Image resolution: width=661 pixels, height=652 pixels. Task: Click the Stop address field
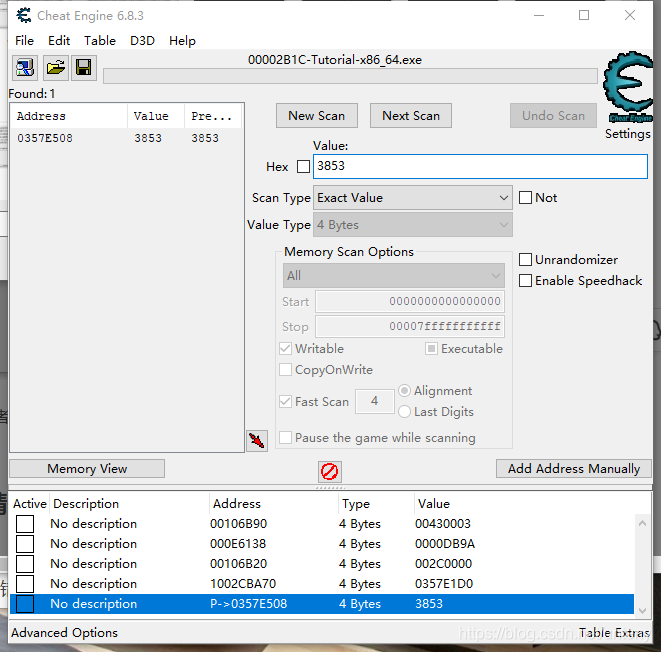[x=410, y=326]
